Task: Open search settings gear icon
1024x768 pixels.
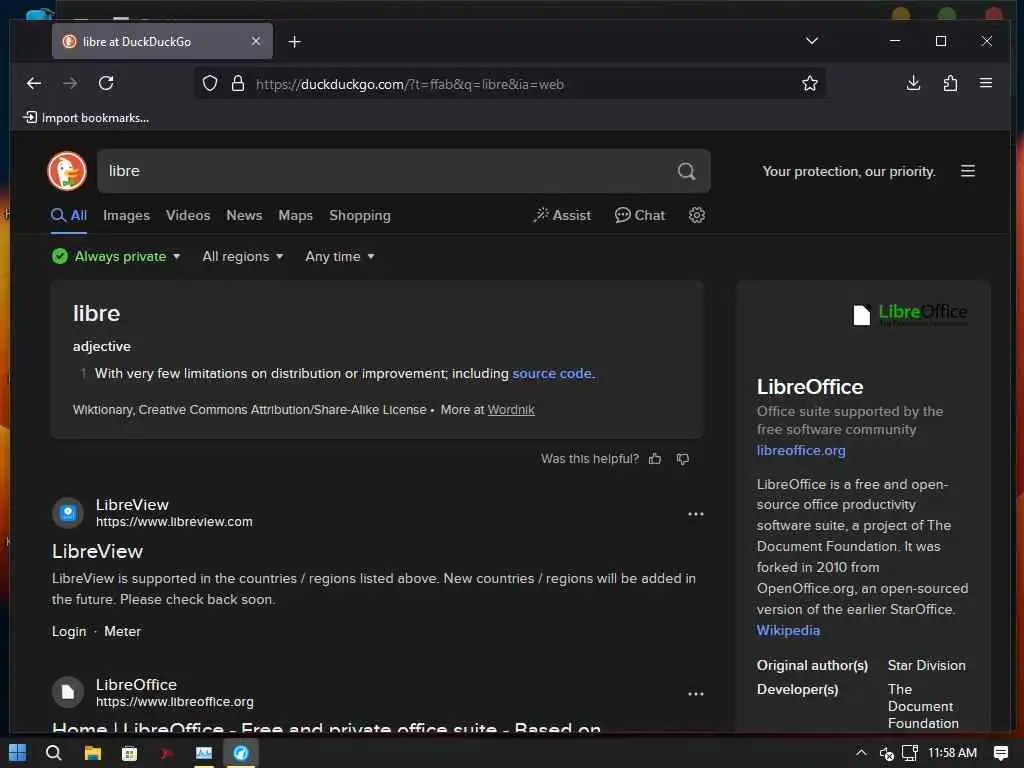Action: pos(697,216)
